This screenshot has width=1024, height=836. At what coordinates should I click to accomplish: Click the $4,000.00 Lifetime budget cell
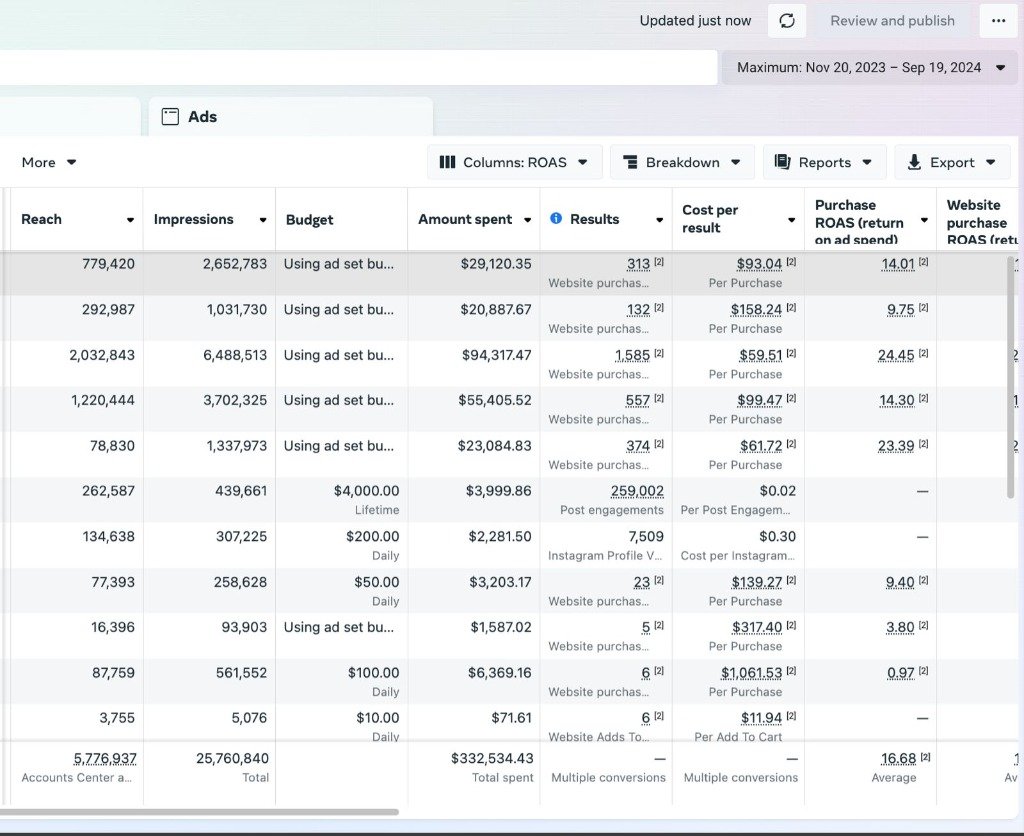pyautogui.click(x=366, y=491)
